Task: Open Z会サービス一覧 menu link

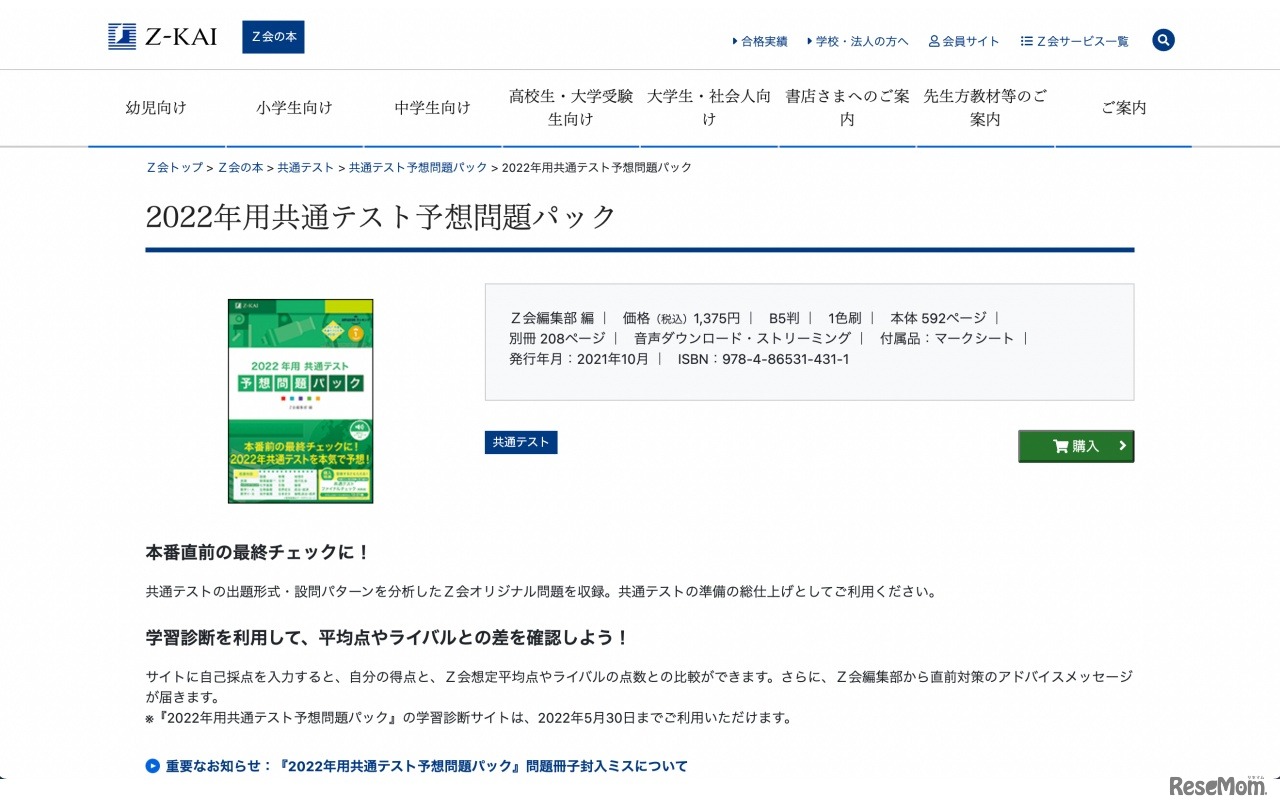Action: click(1075, 41)
